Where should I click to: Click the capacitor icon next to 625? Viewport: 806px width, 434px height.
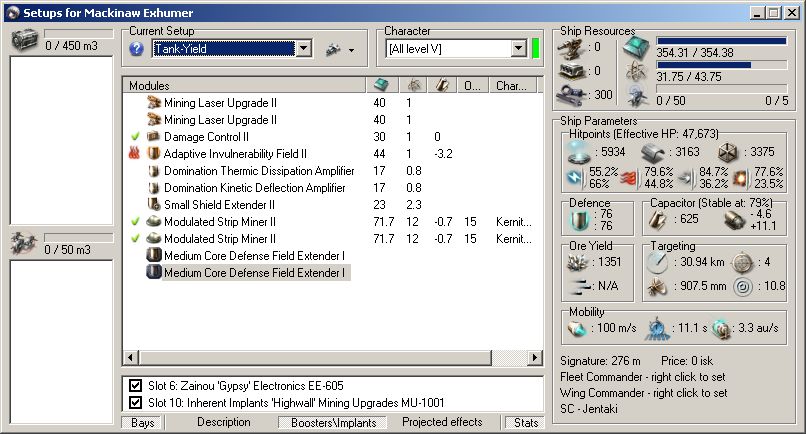[x=657, y=220]
